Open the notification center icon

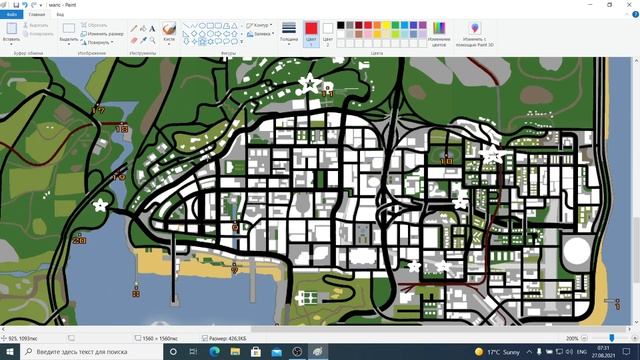click(x=627, y=351)
